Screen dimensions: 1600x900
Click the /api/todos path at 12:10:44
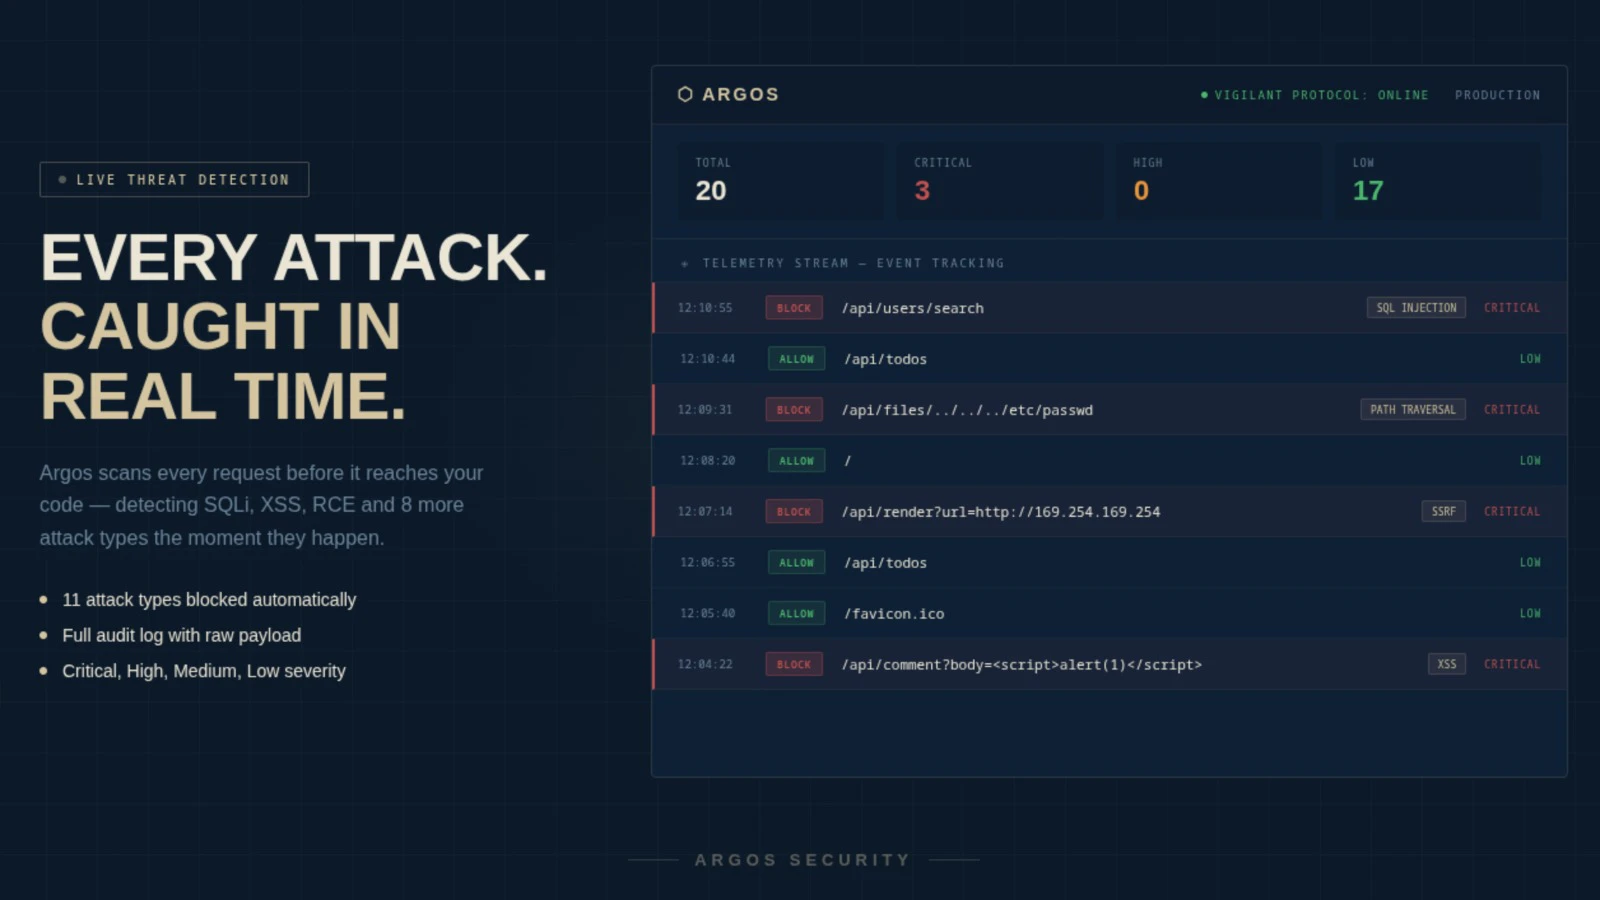886,359
